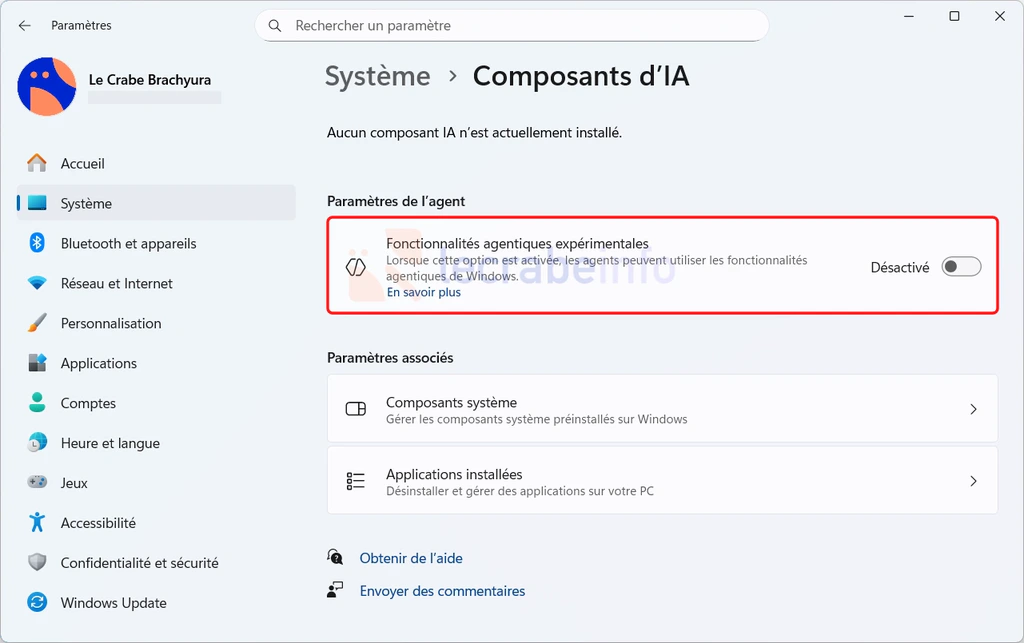Click the Système breadcrumb in header
Viewport: 1024px width, 643px height.
378,76
